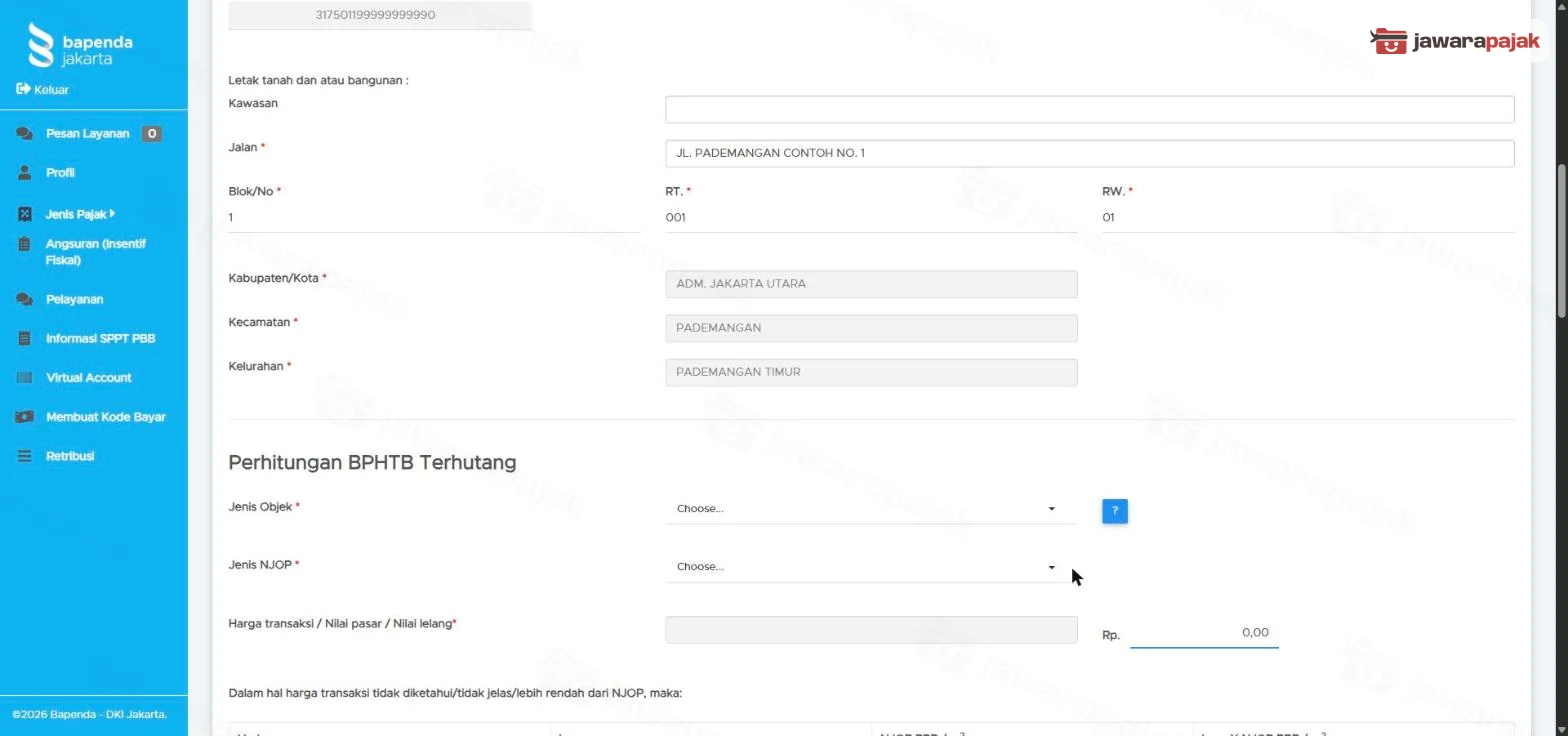
Task: Click the NOP number field 317501199999999990
Action: click(x=380, y=15)
